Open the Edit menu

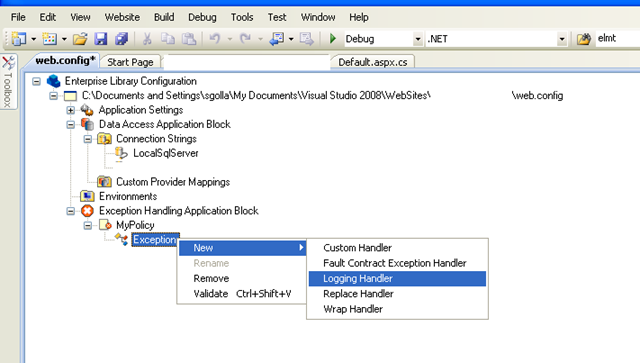[x=47, y=17]
